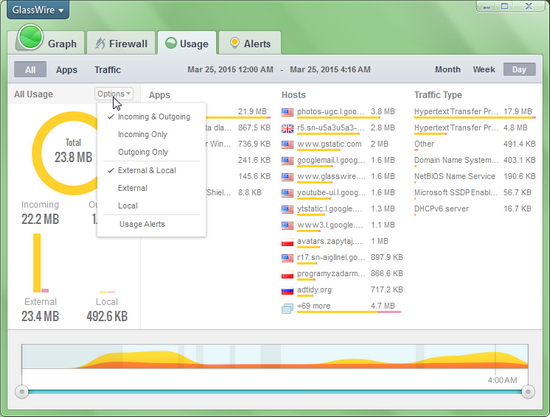The height and width of the screenshot is (417, 550).
Task: Click the left timeline range handle
Action: [22, 391]
